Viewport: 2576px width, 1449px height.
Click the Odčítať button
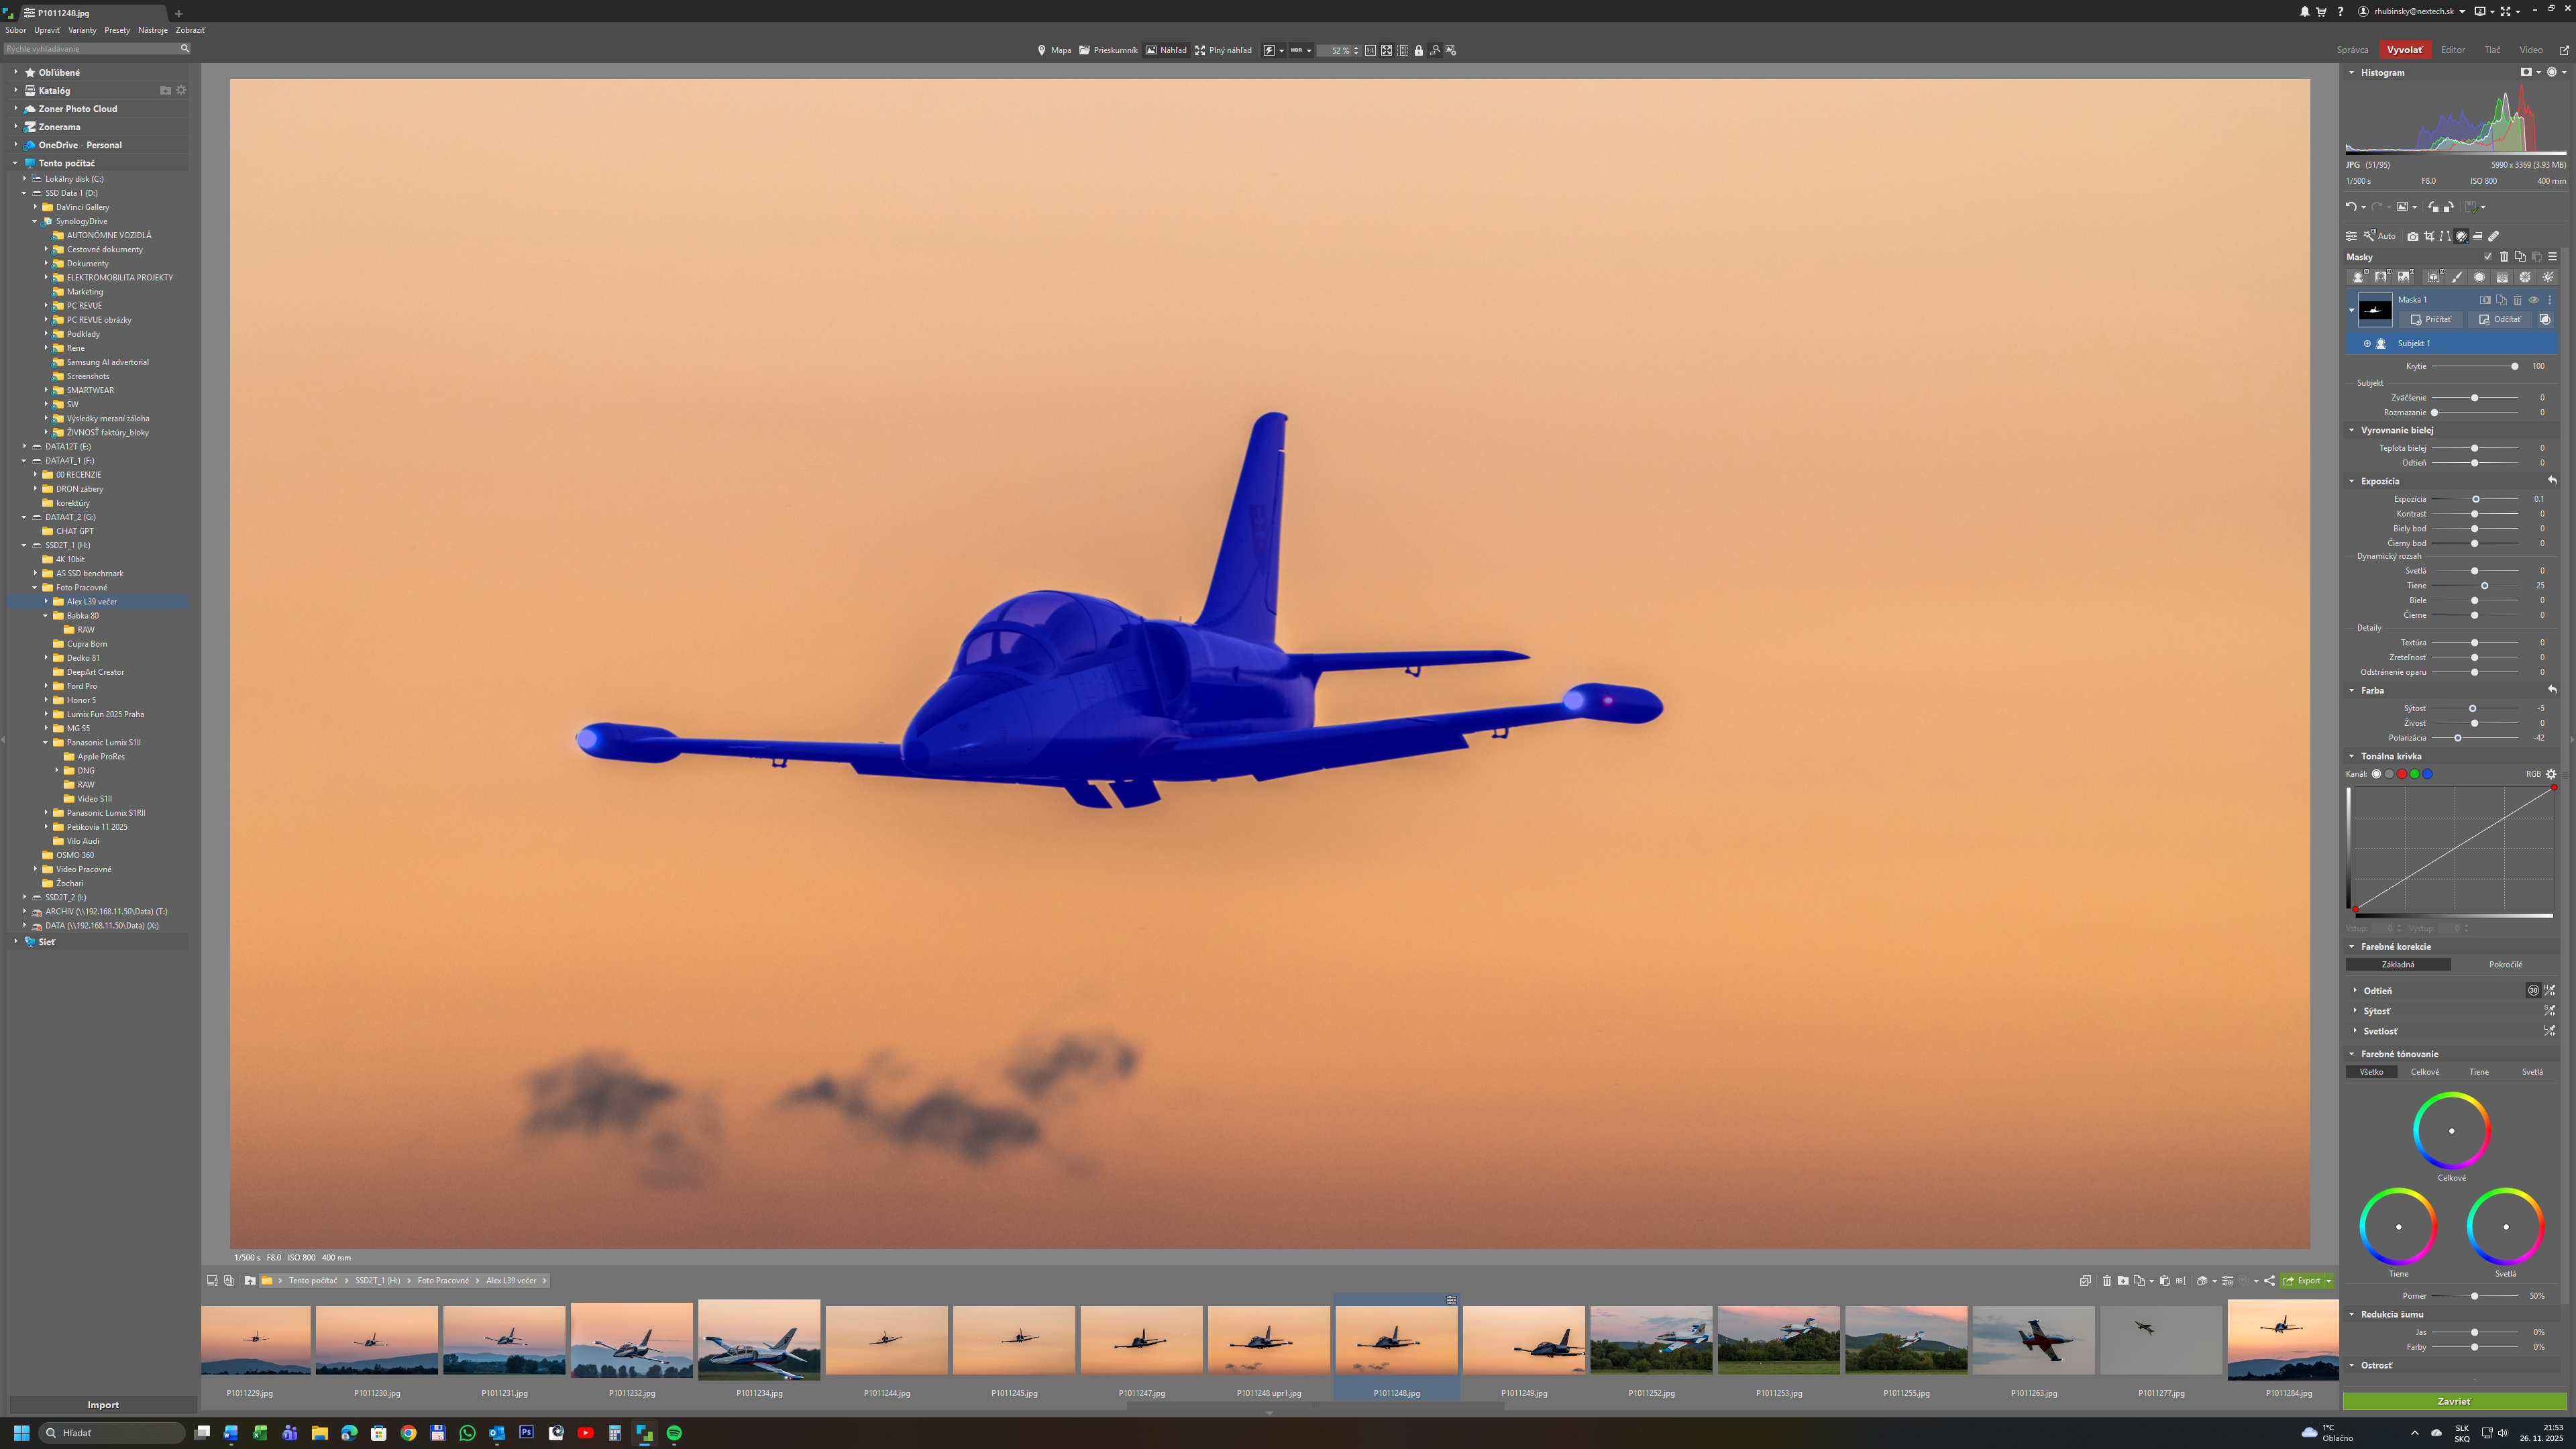[2499, 319]
